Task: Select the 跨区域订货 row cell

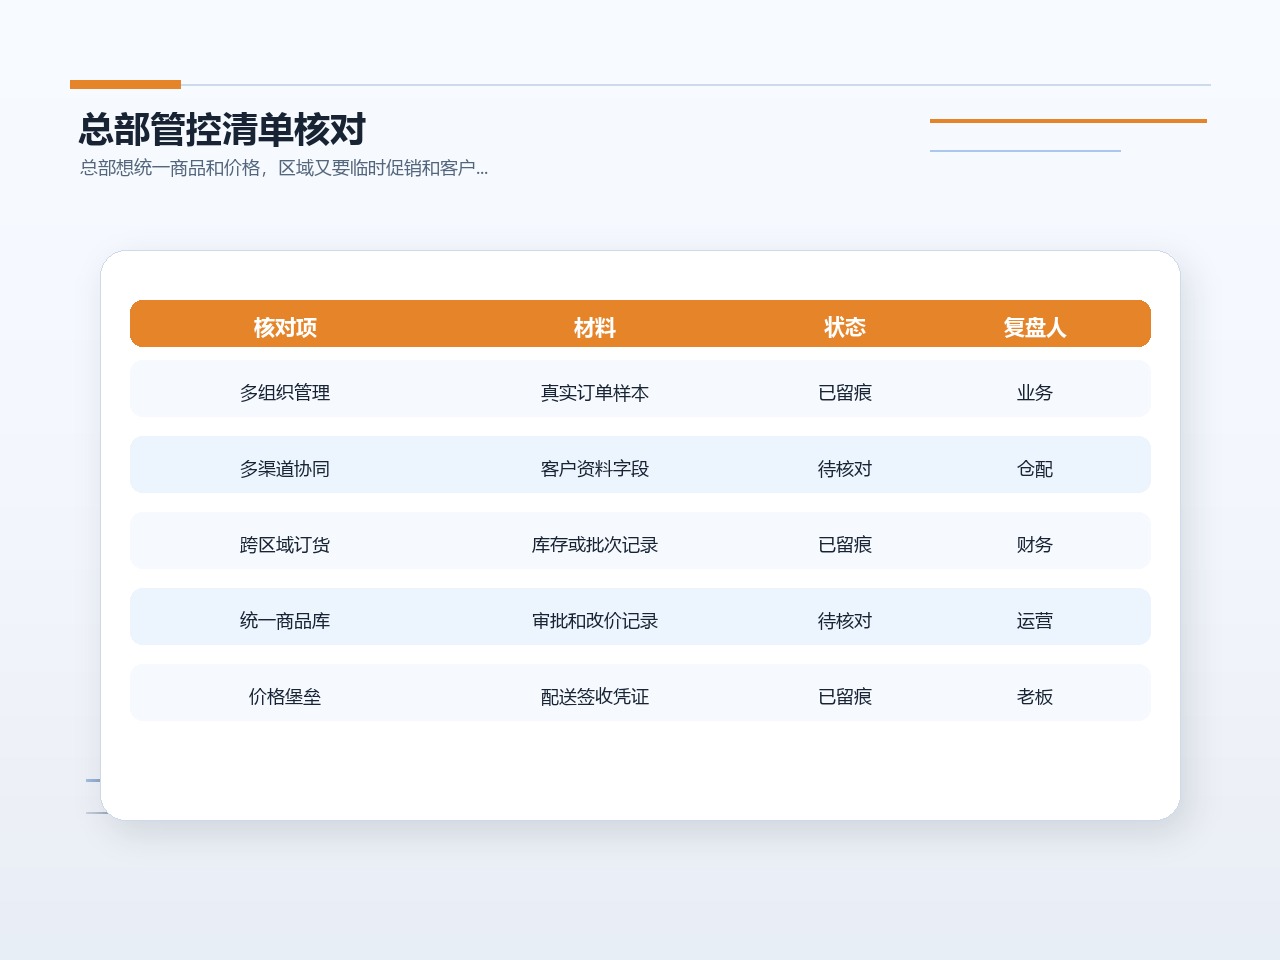Action: tap(285, 545)
